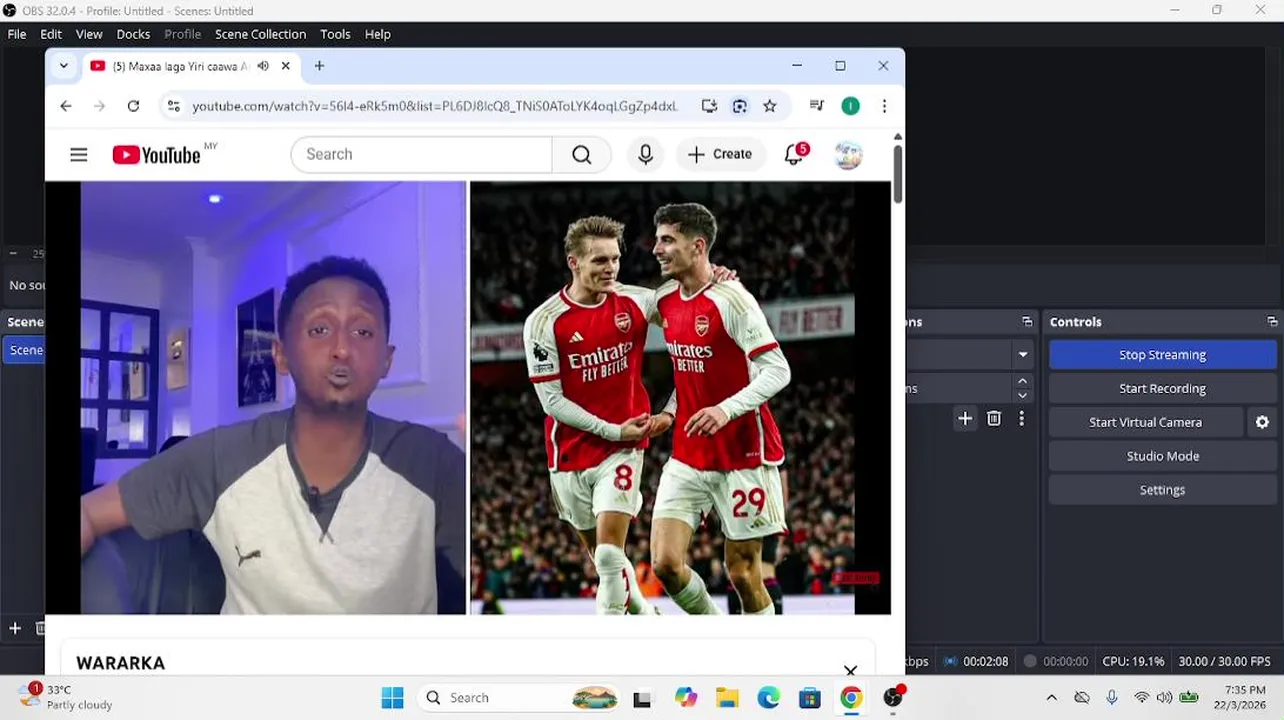Screen dimensions: 1284x720
Task: Go forward in Chrome
Action: (x=99, y=106)
